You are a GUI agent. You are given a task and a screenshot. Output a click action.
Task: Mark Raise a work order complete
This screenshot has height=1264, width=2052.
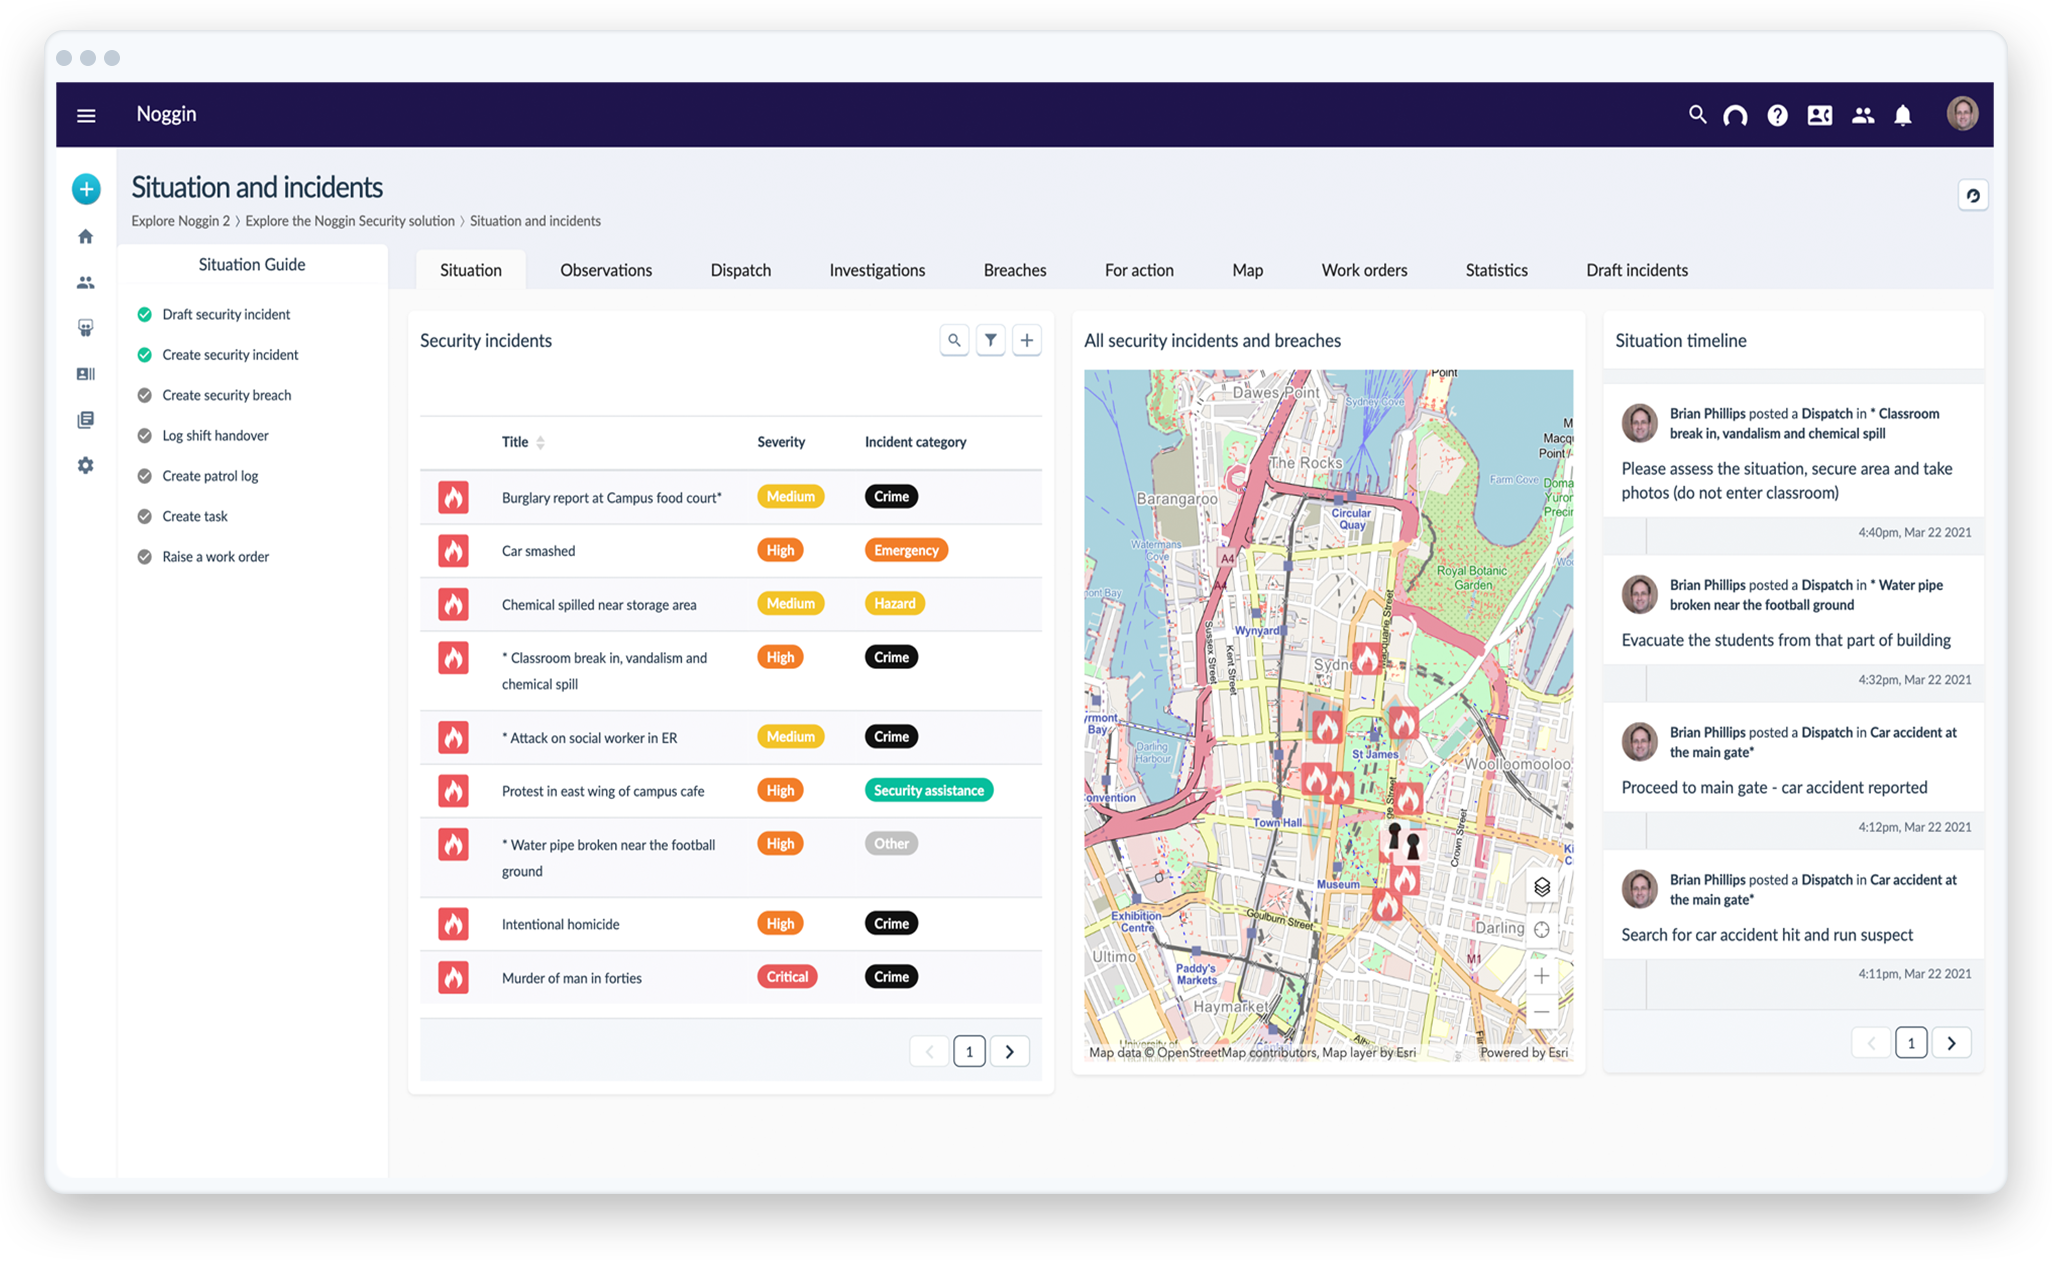coord(144,557)
